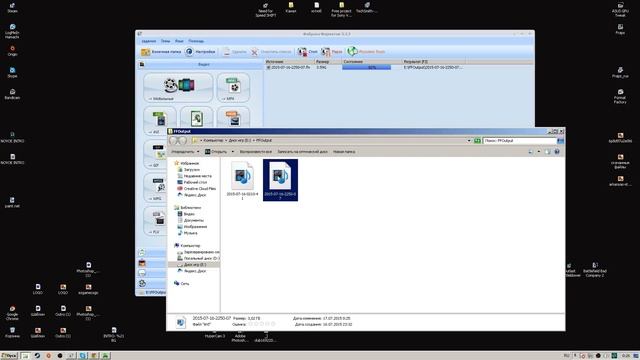The width and height of the screenshot is (640, 360).
Task: Click the change view icon in Explorer
Action: tap(531, 152)
